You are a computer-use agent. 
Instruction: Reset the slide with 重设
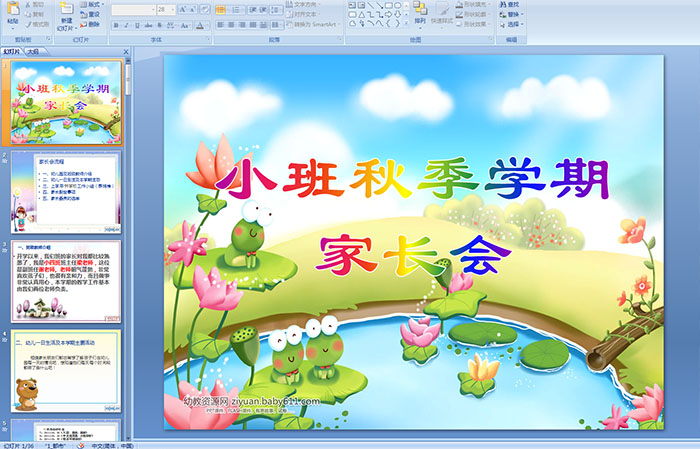click(x=90, y=15)
